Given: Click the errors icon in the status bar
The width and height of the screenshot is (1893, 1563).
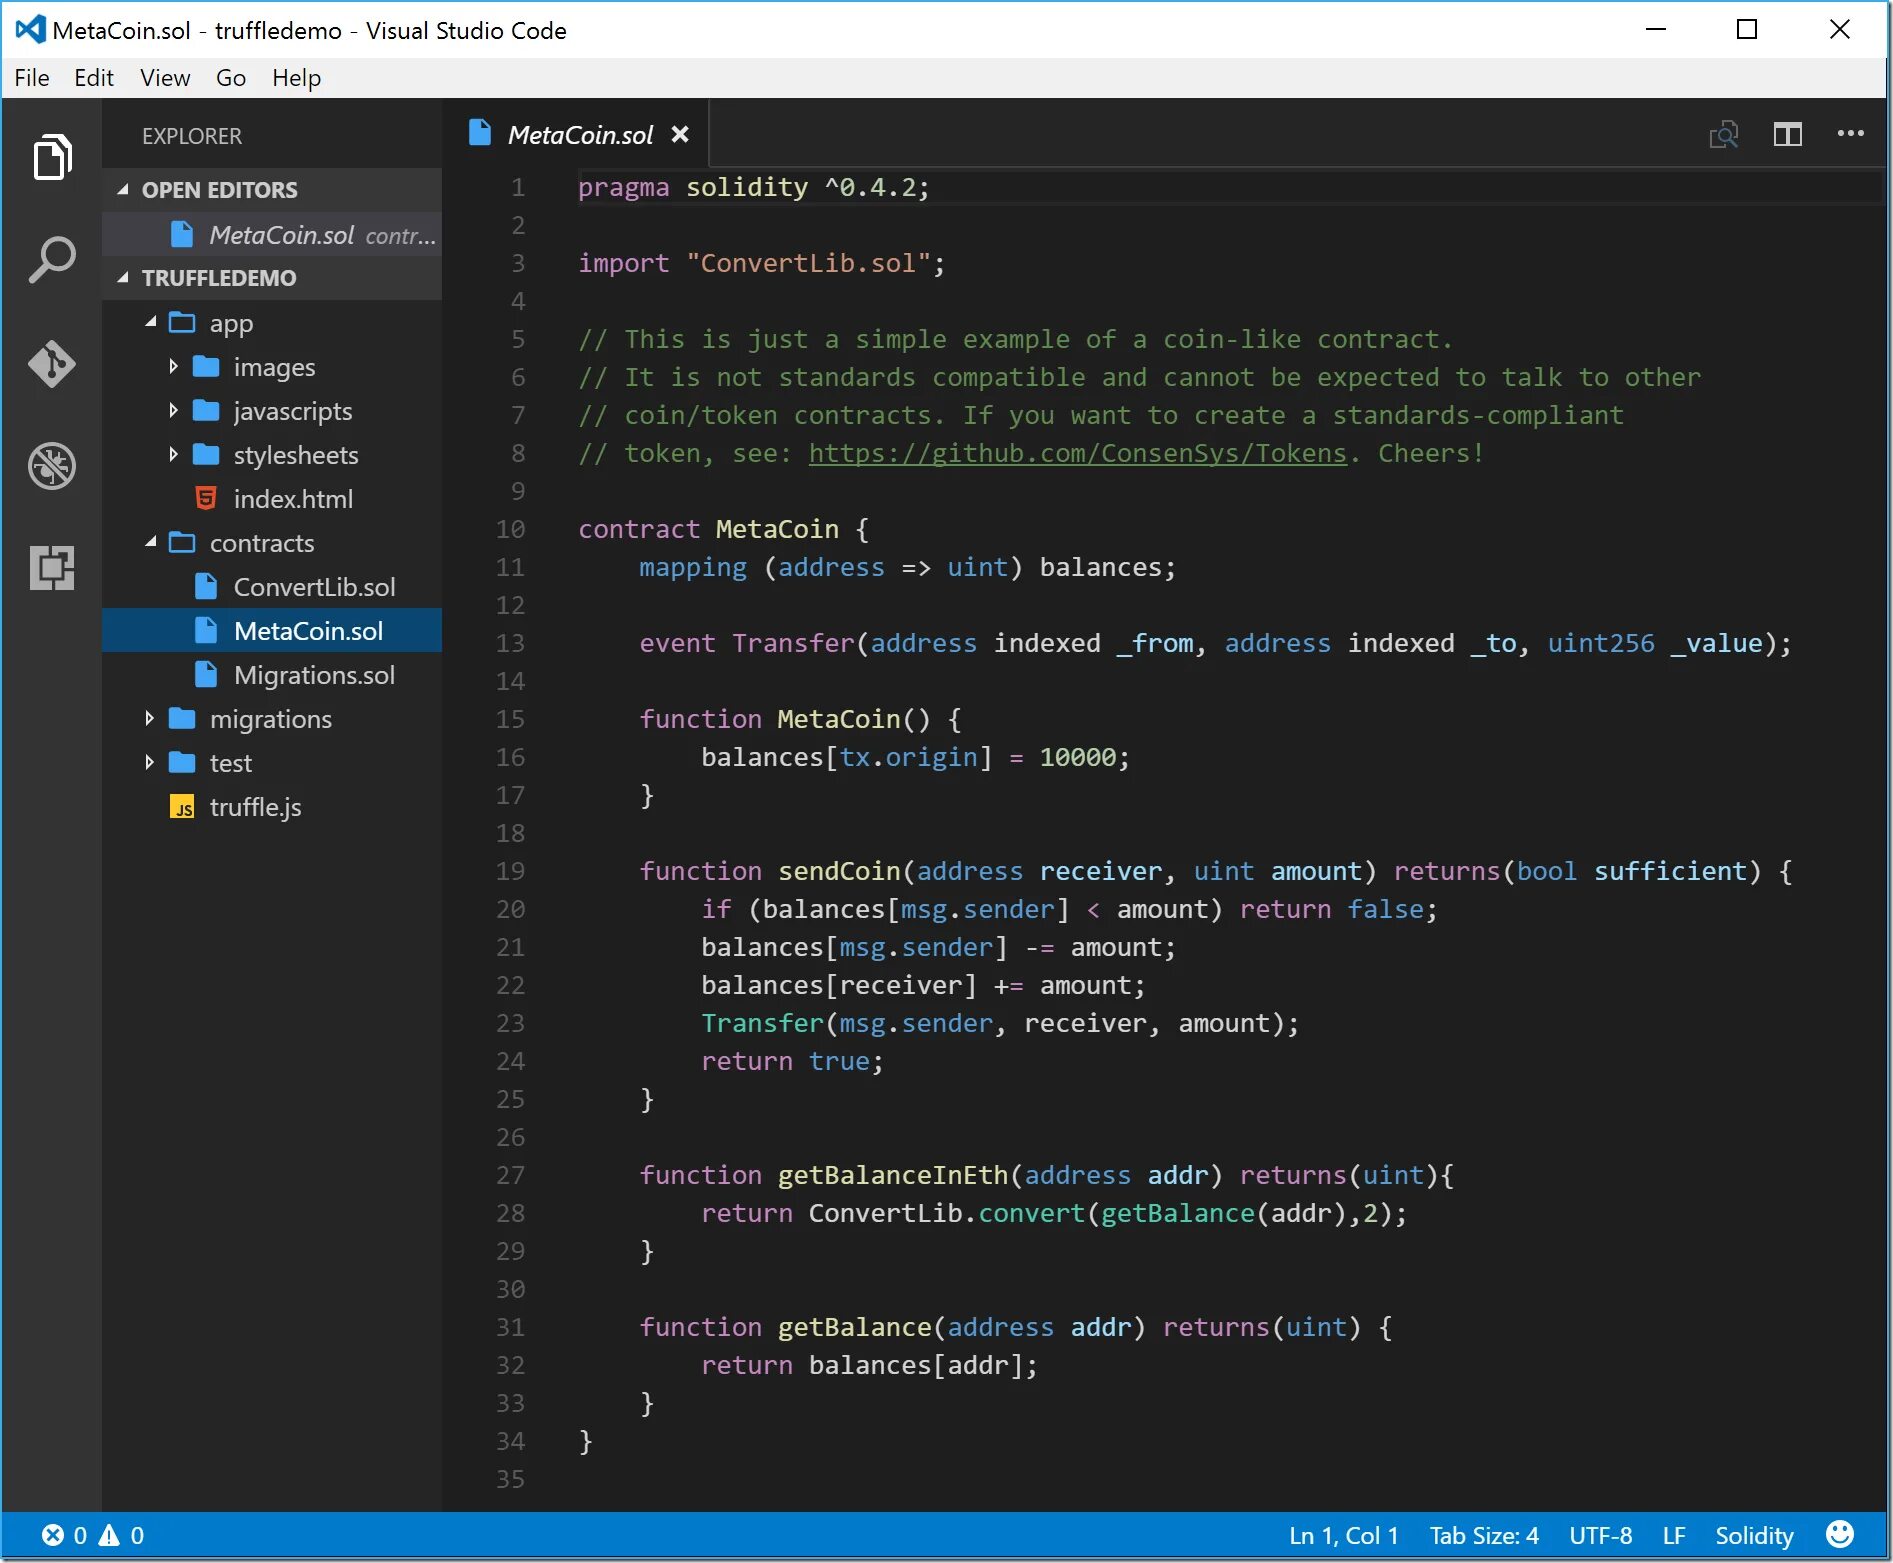Looking at the screenshot, I should point(53,1535).
